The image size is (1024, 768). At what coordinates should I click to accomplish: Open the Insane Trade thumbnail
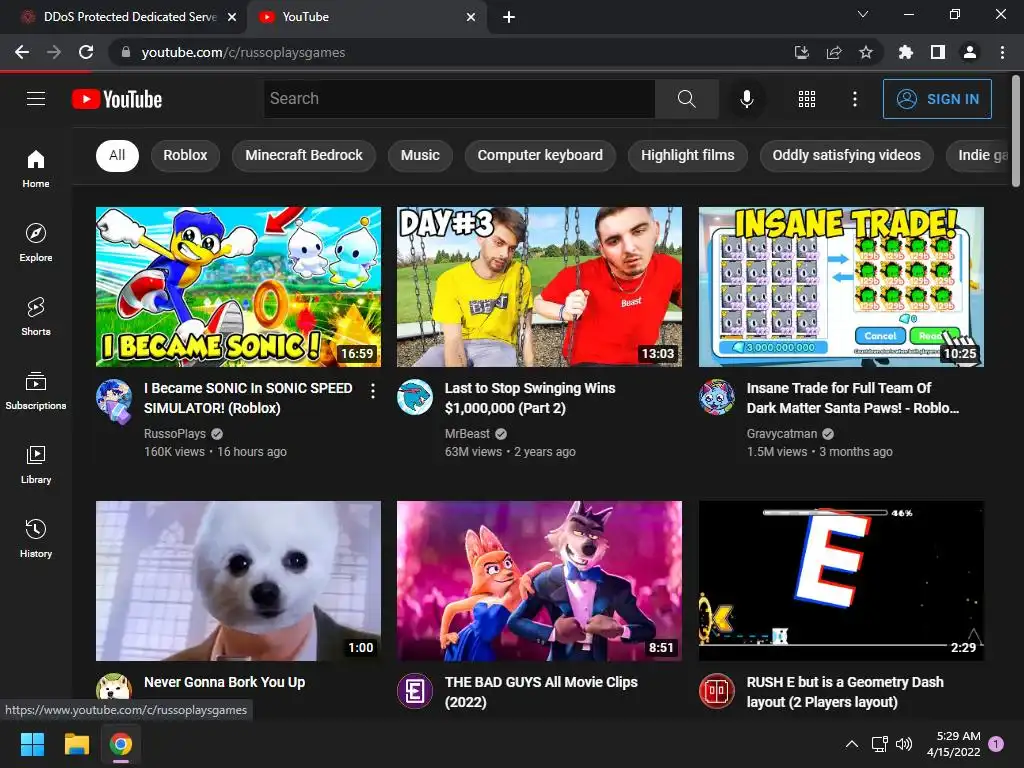click(841, 287)
